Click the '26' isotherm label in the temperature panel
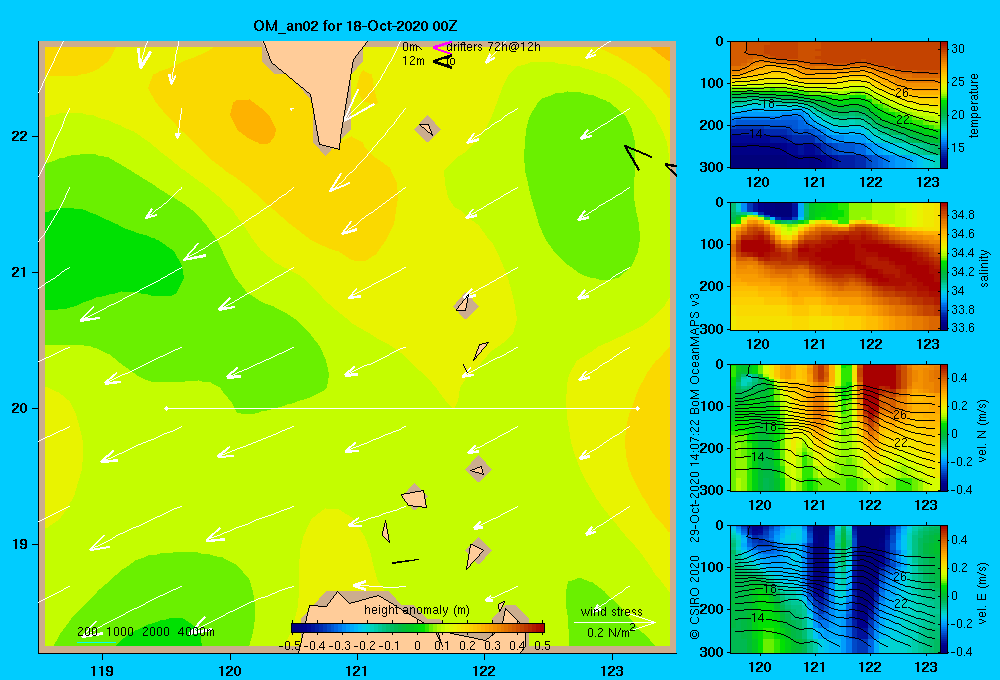The width and height of the screenshot is (1000, 680). coord(901,93)
